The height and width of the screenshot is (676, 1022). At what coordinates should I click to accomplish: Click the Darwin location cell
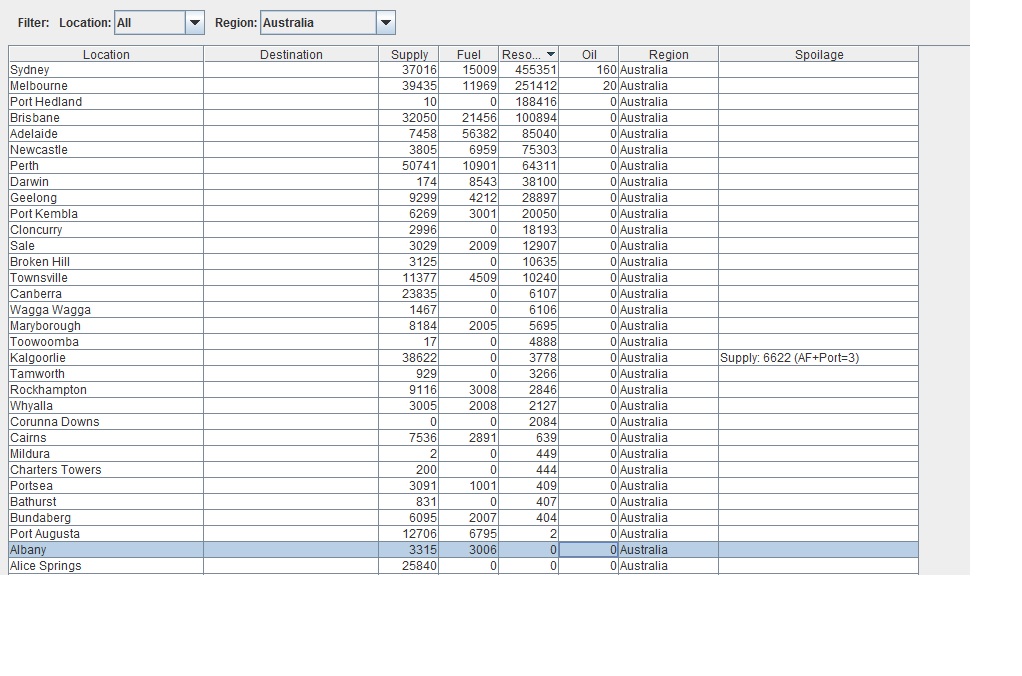[106, 182]
